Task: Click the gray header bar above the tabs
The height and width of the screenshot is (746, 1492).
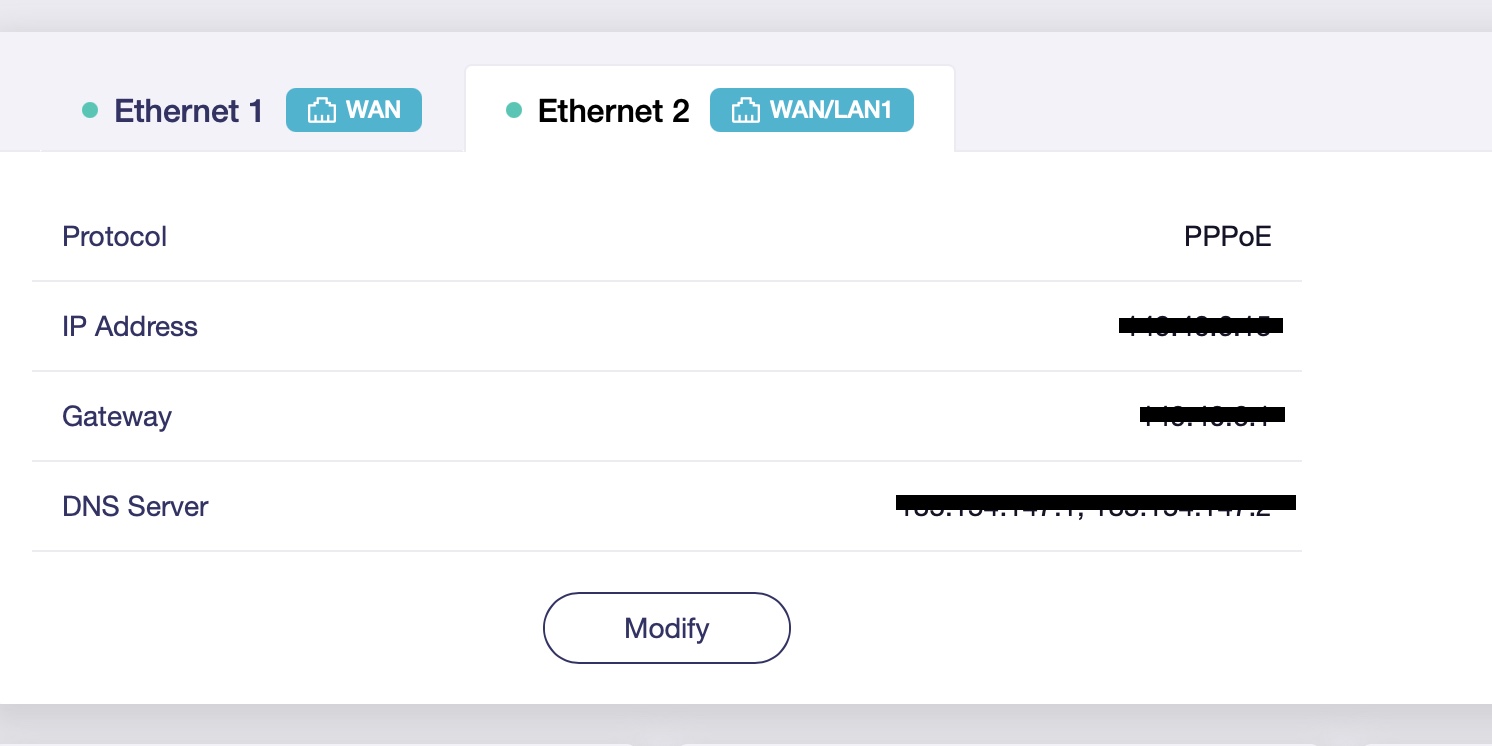Action: [x=746, y=15]
